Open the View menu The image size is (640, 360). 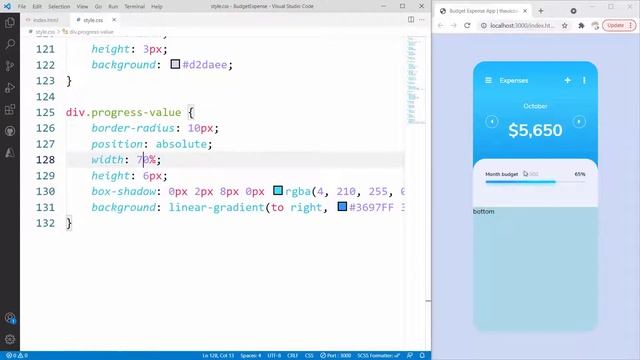(82, 6)
